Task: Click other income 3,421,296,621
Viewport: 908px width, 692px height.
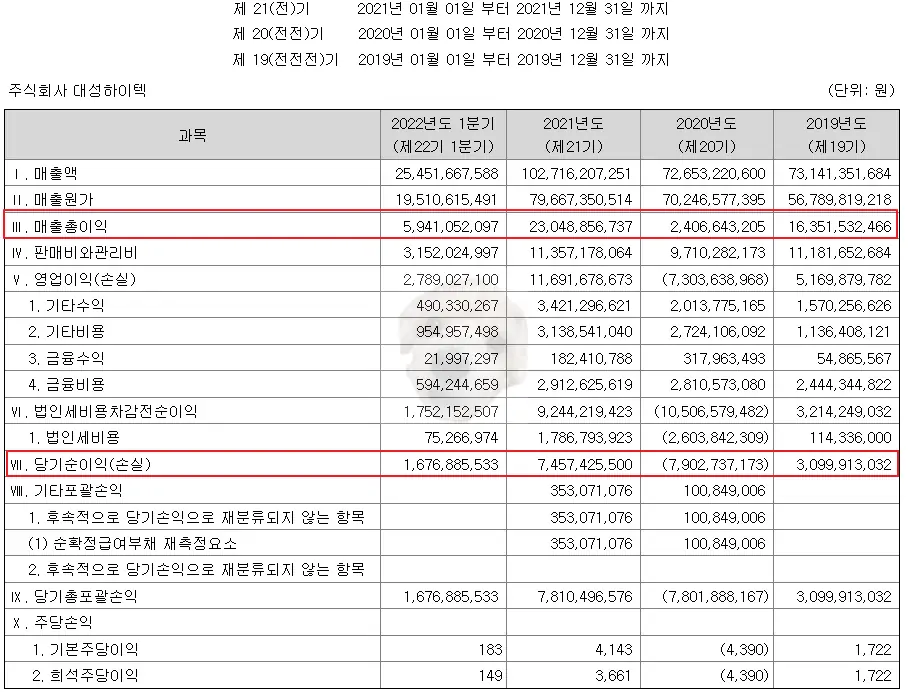Action: pyautogui.click(x=585, y=305)
